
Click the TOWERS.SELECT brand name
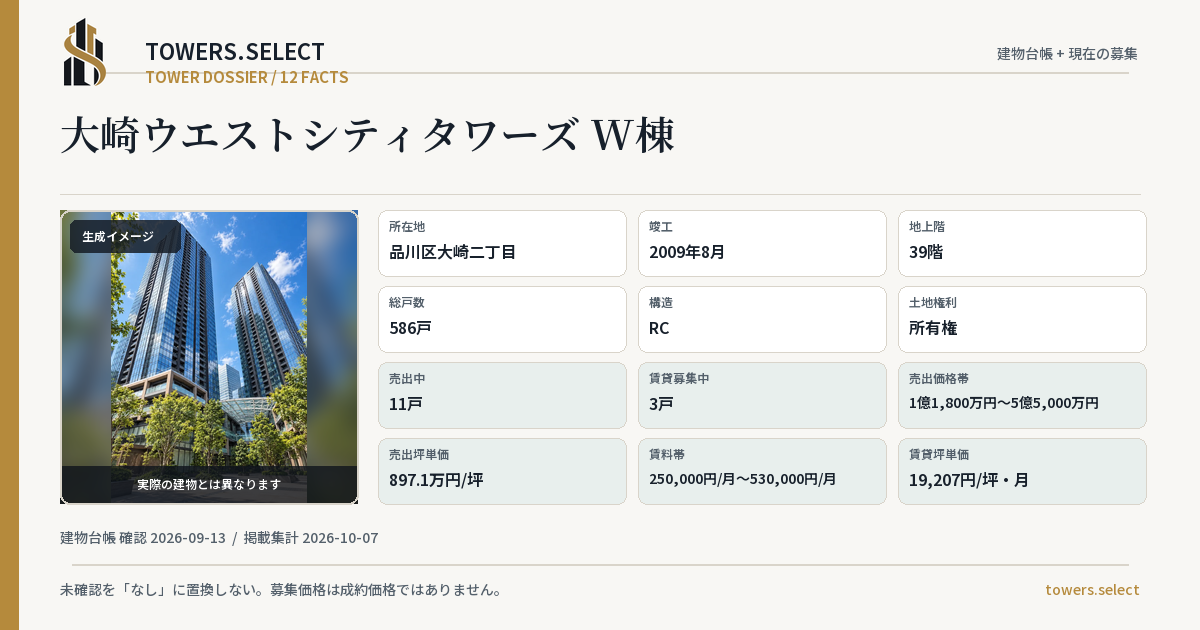235,52
